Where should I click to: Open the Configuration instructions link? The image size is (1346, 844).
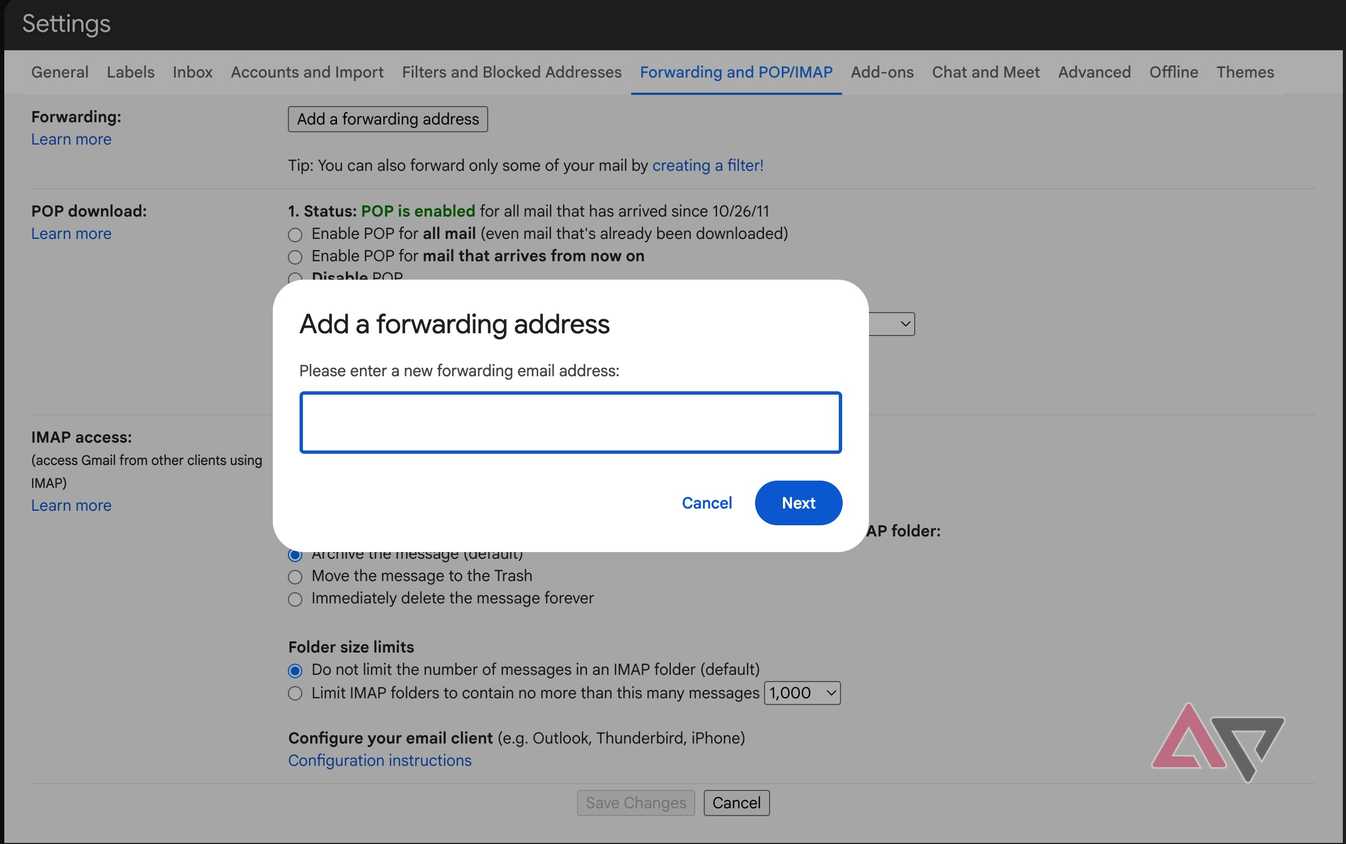tap(380, 760)
